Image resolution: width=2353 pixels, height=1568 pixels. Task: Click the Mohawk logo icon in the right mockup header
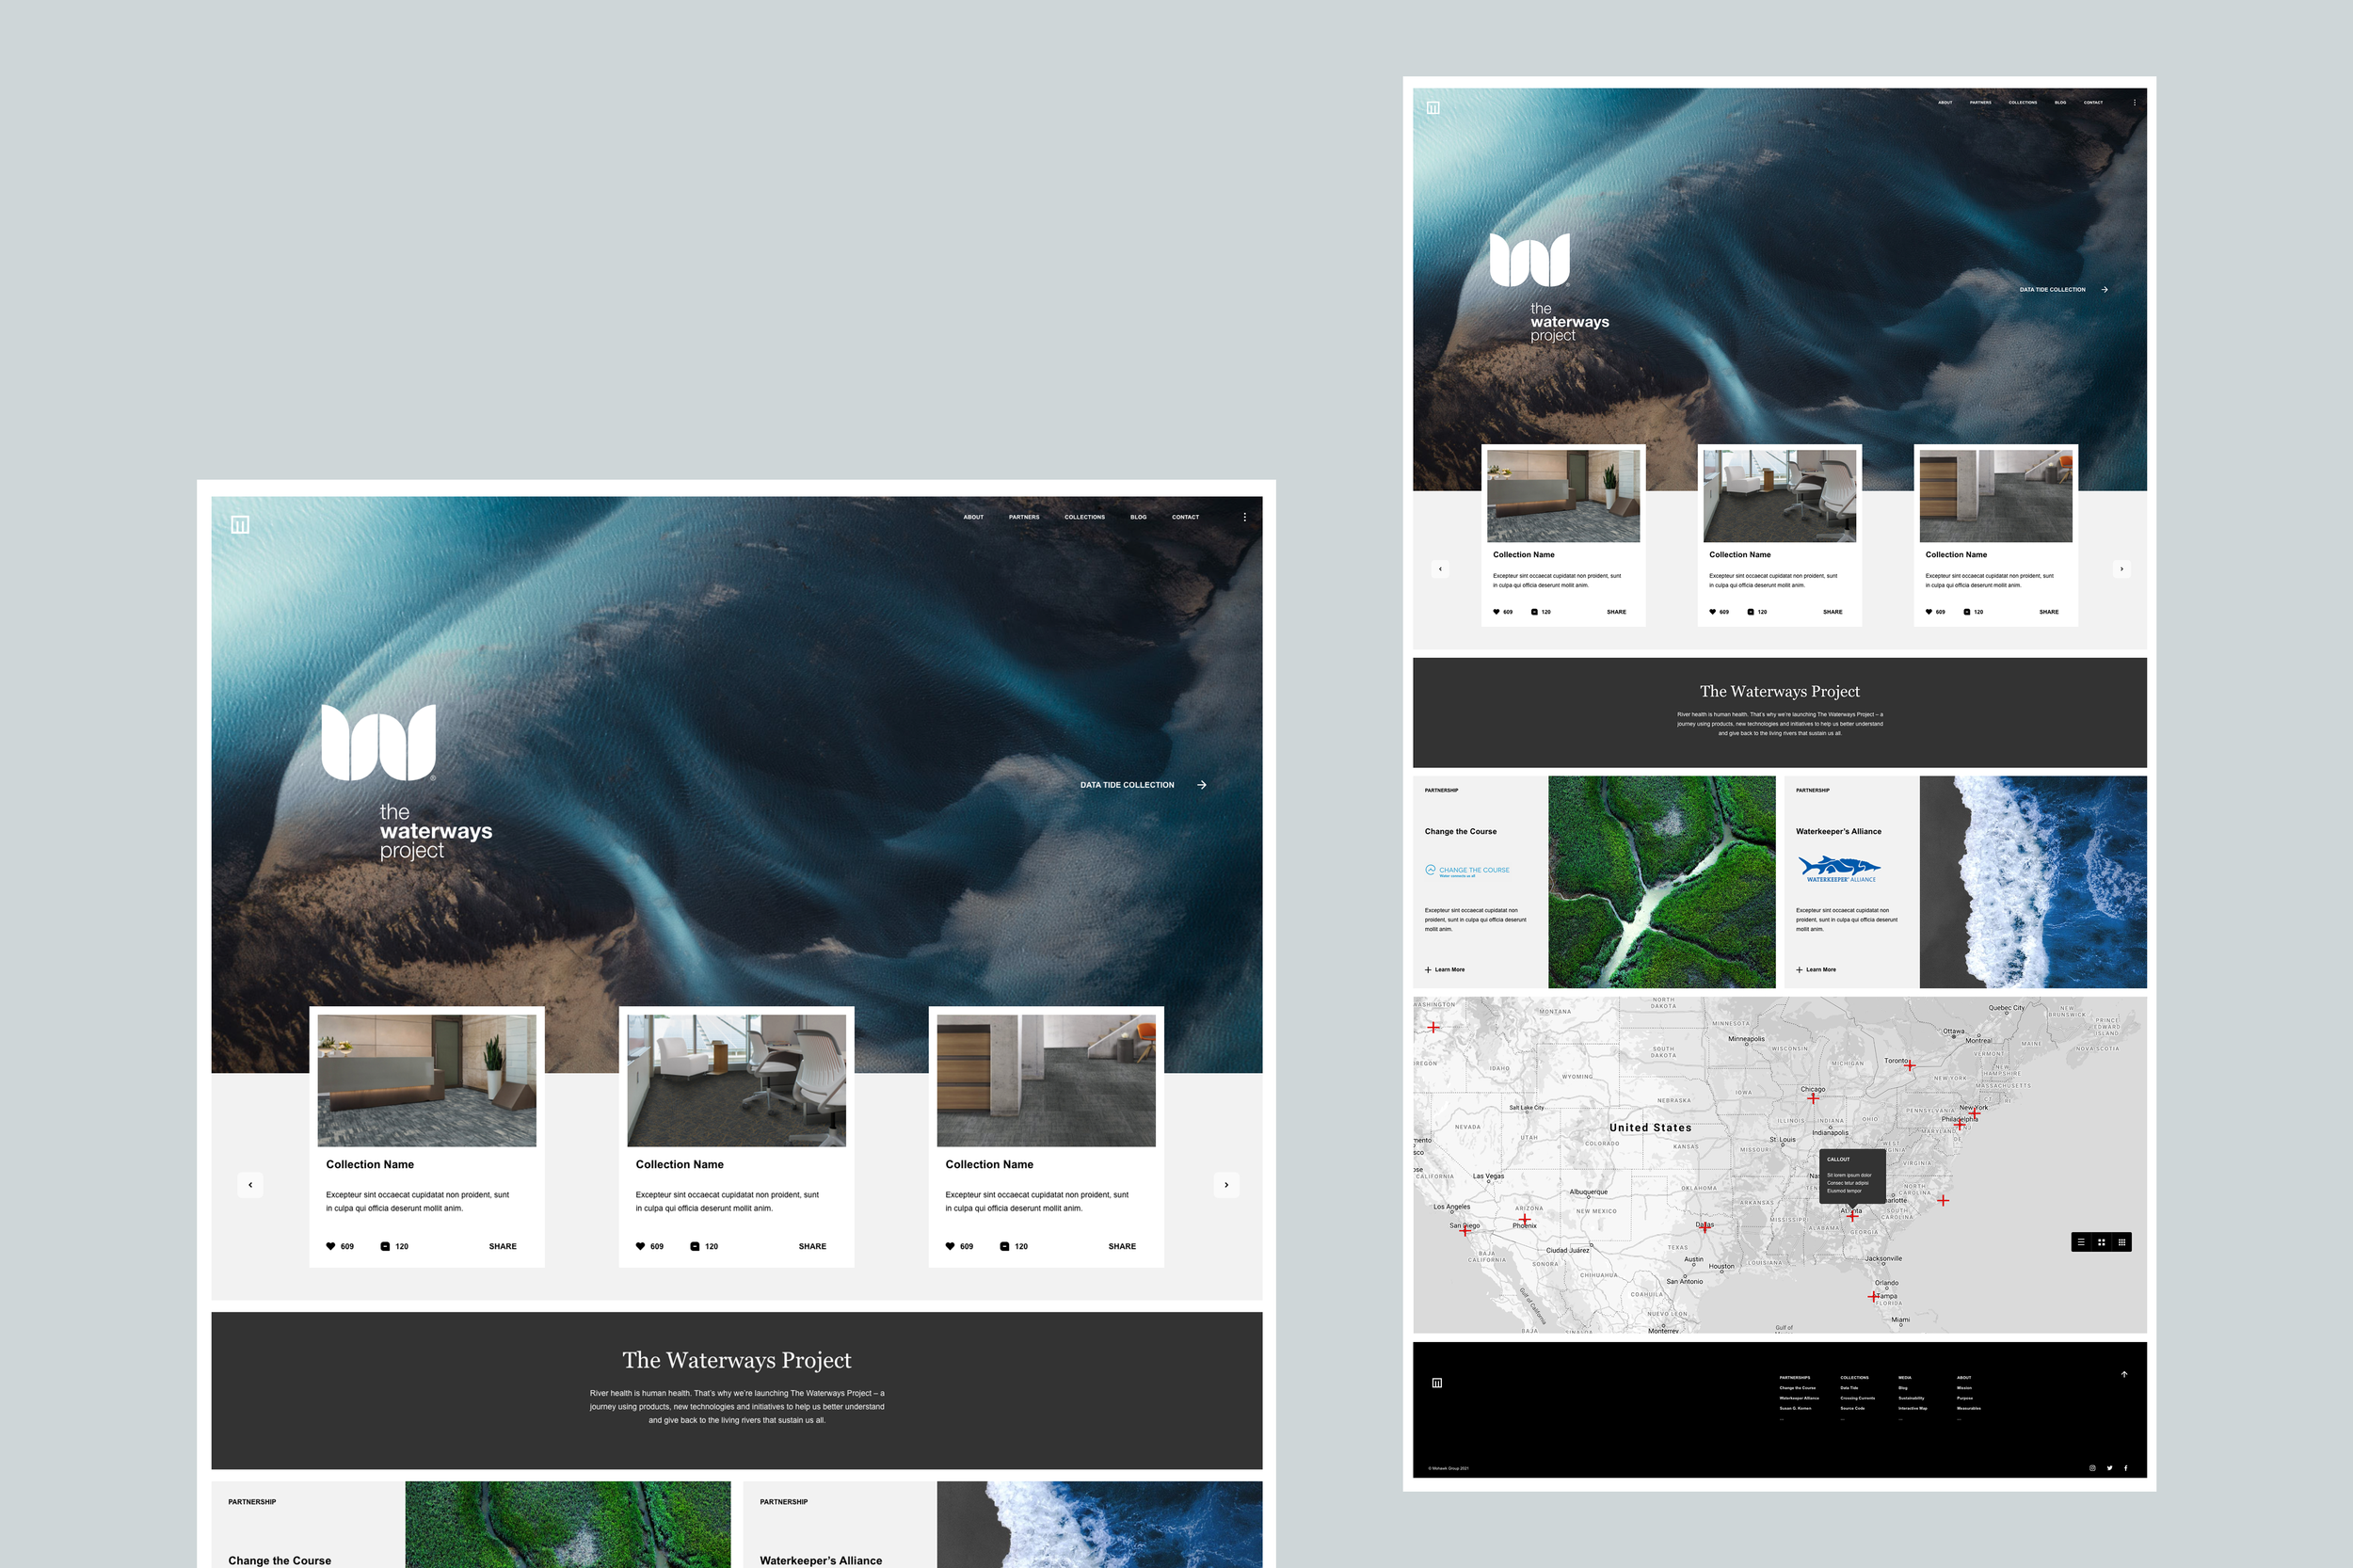coord(1433,108)
